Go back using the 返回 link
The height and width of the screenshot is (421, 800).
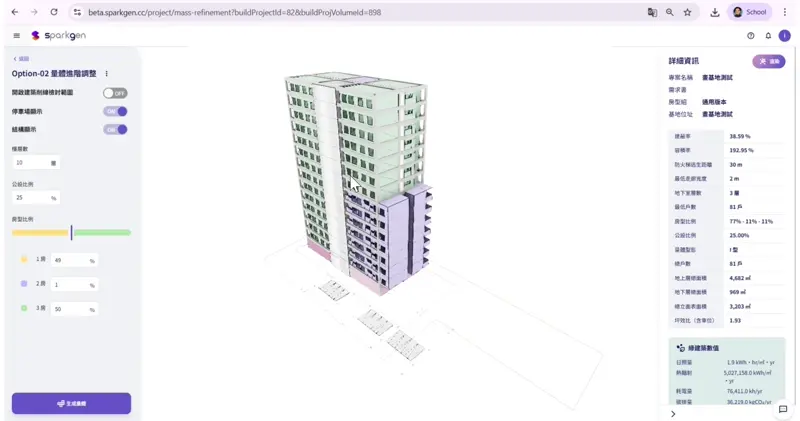tap(21, 59)
